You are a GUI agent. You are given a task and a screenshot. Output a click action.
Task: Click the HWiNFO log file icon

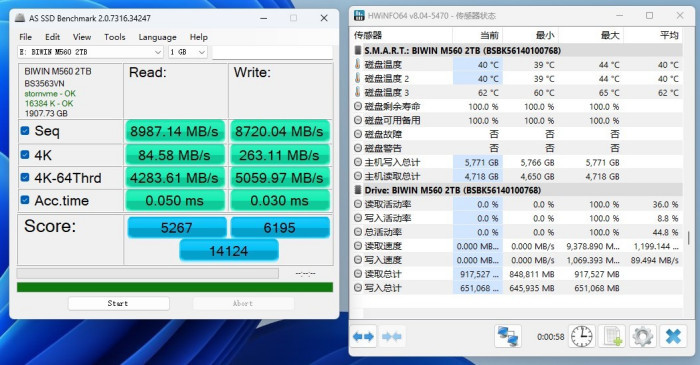(x=612, y=336)
